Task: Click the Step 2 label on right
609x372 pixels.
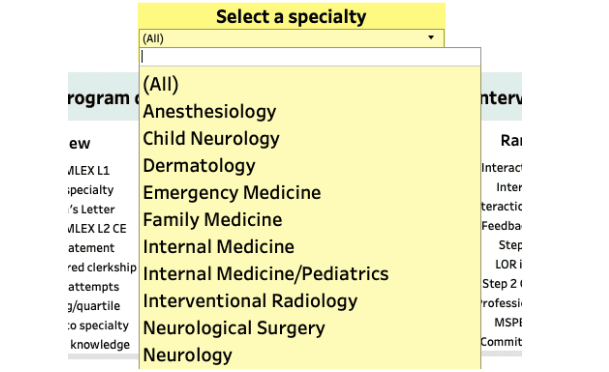Action: tap(501, 284)
